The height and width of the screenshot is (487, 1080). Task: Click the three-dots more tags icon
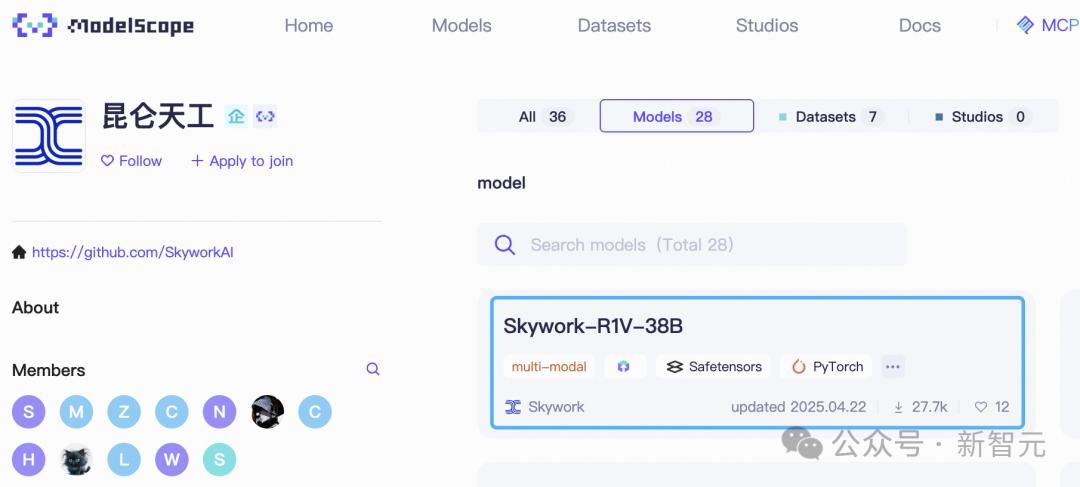[x=893, y=366]
